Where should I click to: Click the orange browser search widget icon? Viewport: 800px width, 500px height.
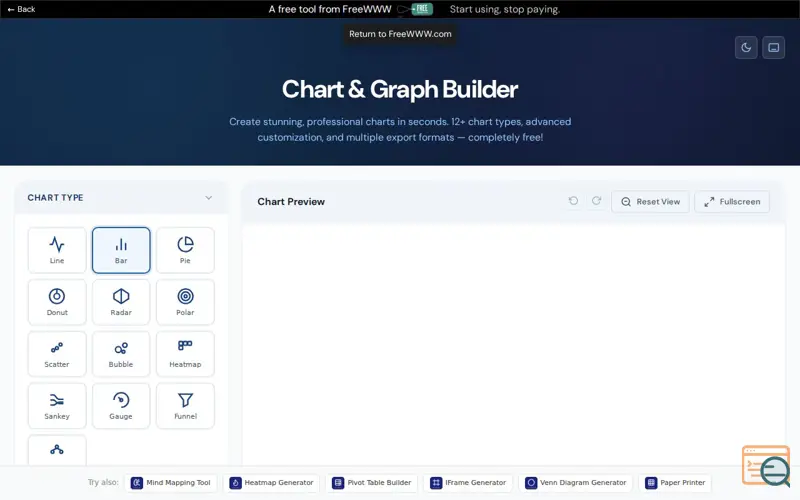(766, 465)
